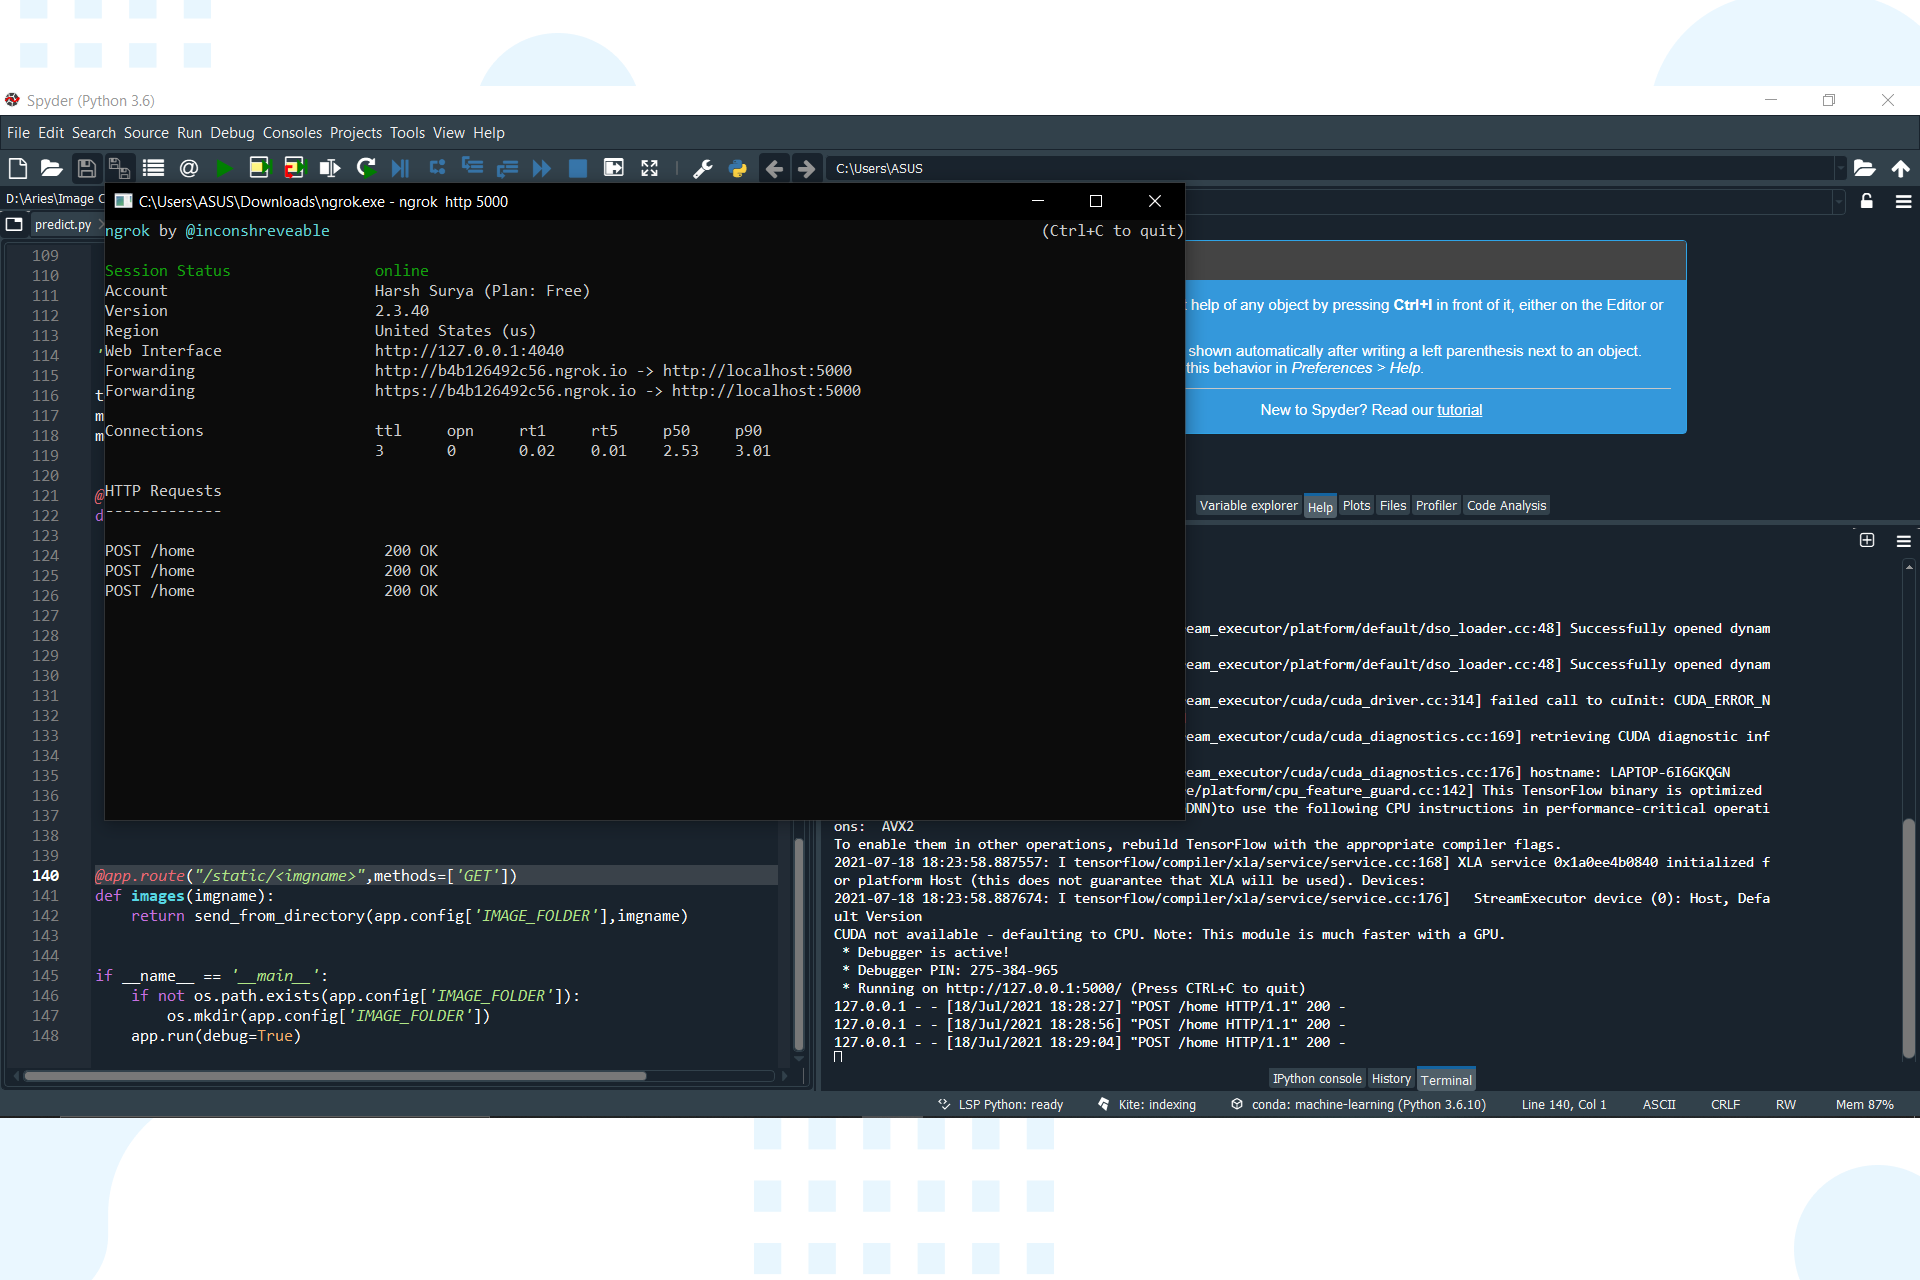Open the Consoles menu
The height and width of the screenshot is (1280, 1920).
tap(292, 133)
